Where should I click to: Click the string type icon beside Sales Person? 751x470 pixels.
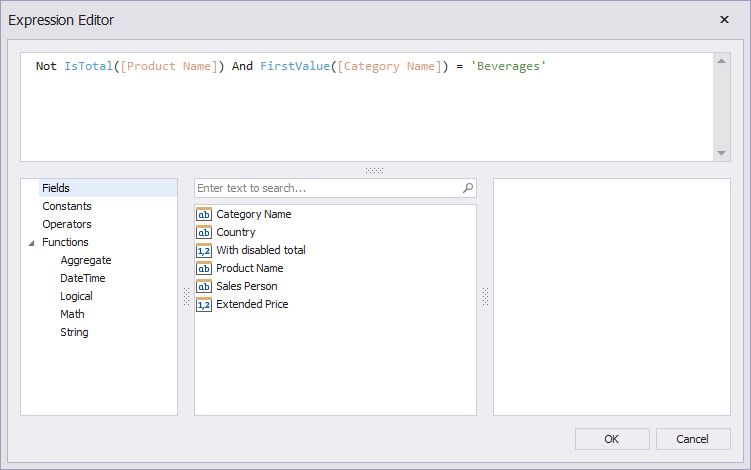pyautogui.click(x=204, y=286)
